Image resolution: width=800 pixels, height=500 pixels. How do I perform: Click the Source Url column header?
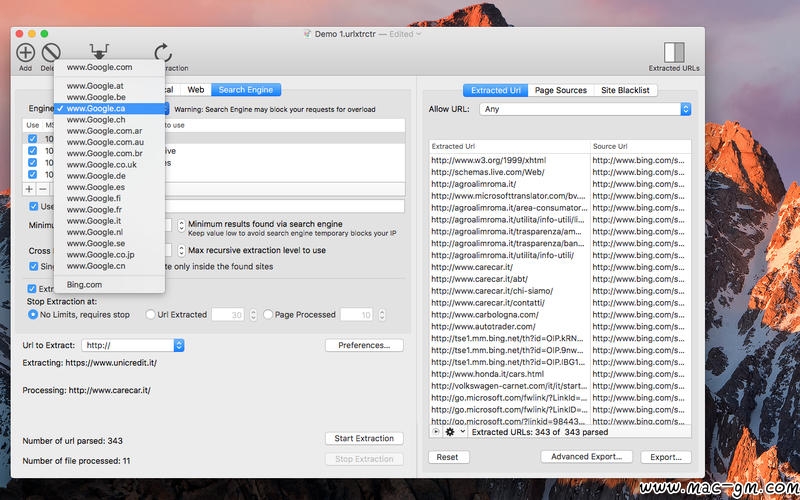point(641,146)
